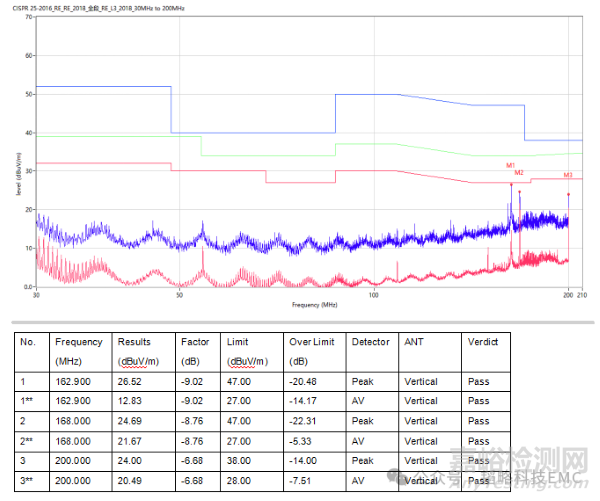This screenshot has width=600, height=501.
Task: Select the M3 marker near 200 MHz
Action: coord(568,175)
